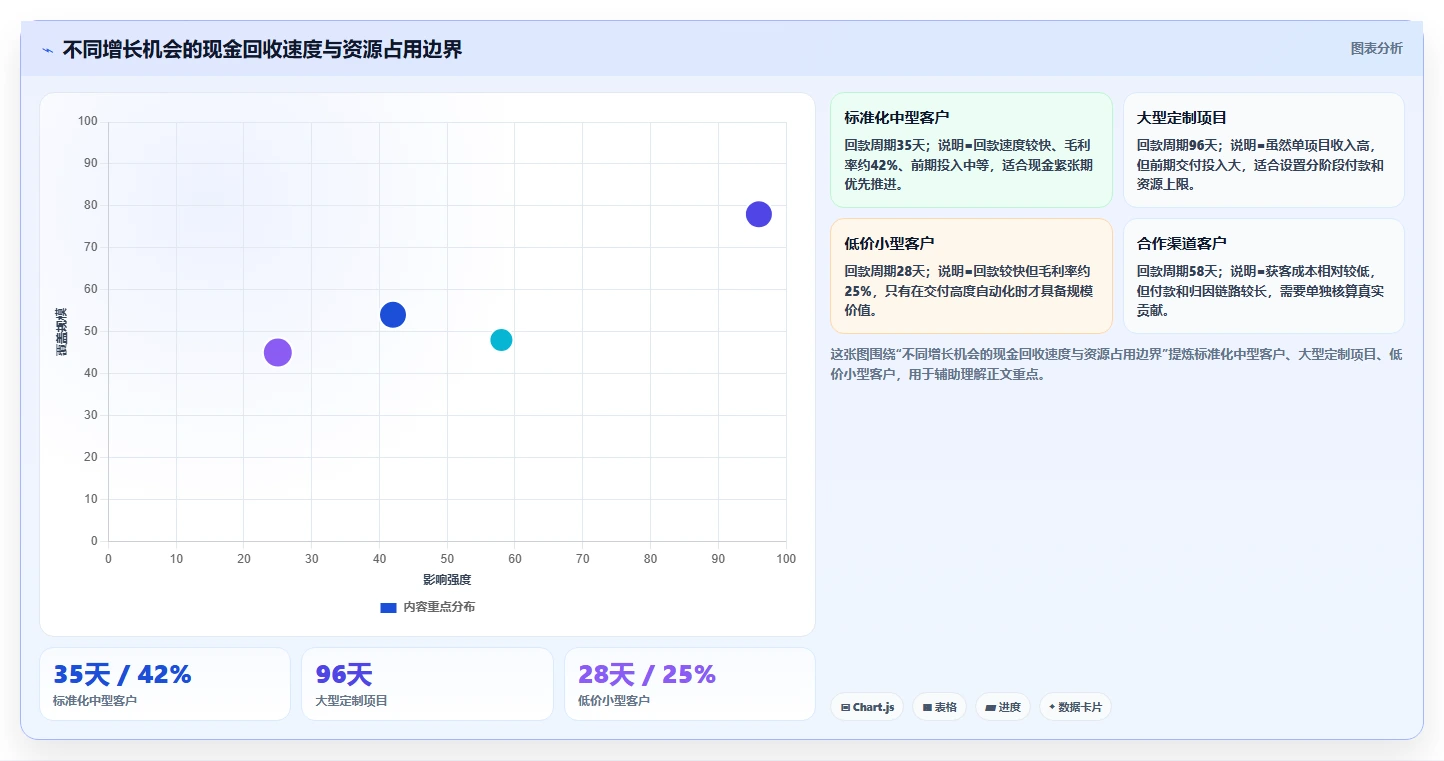Click the lightning icon beside the chart title
Image resolution: width=1444 pixels, height=761 pixels.
(x=48, y=50)
